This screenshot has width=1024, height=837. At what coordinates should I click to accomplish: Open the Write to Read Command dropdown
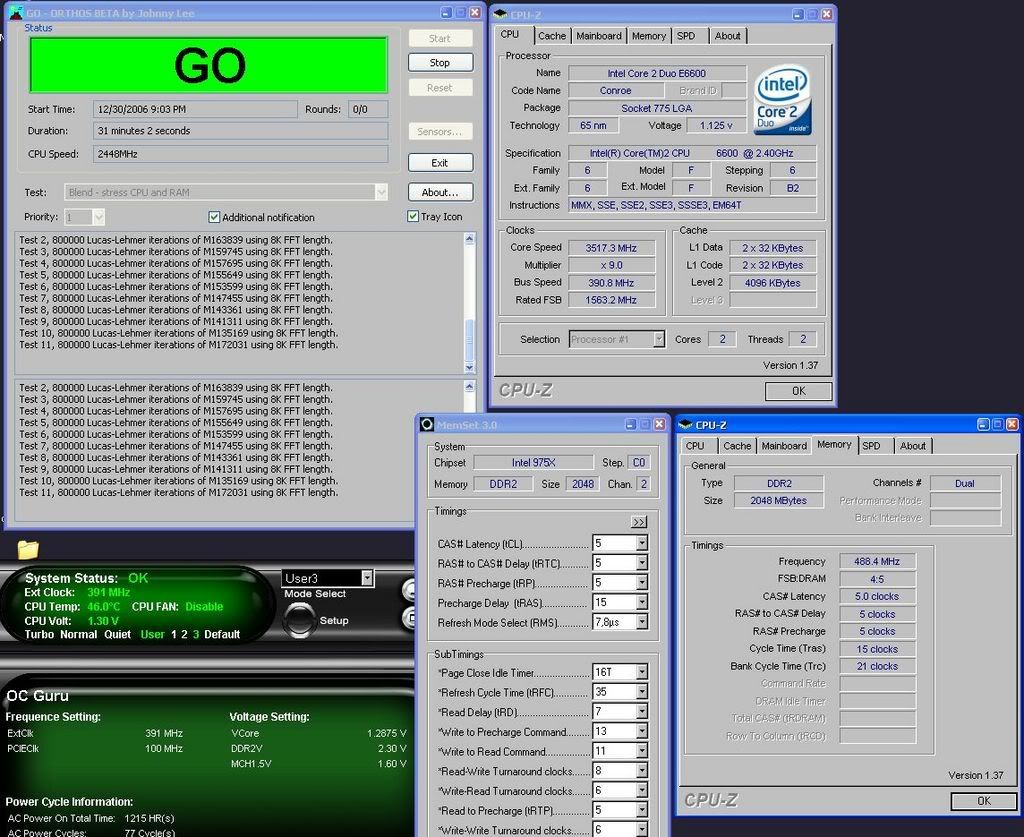[642, 751]
